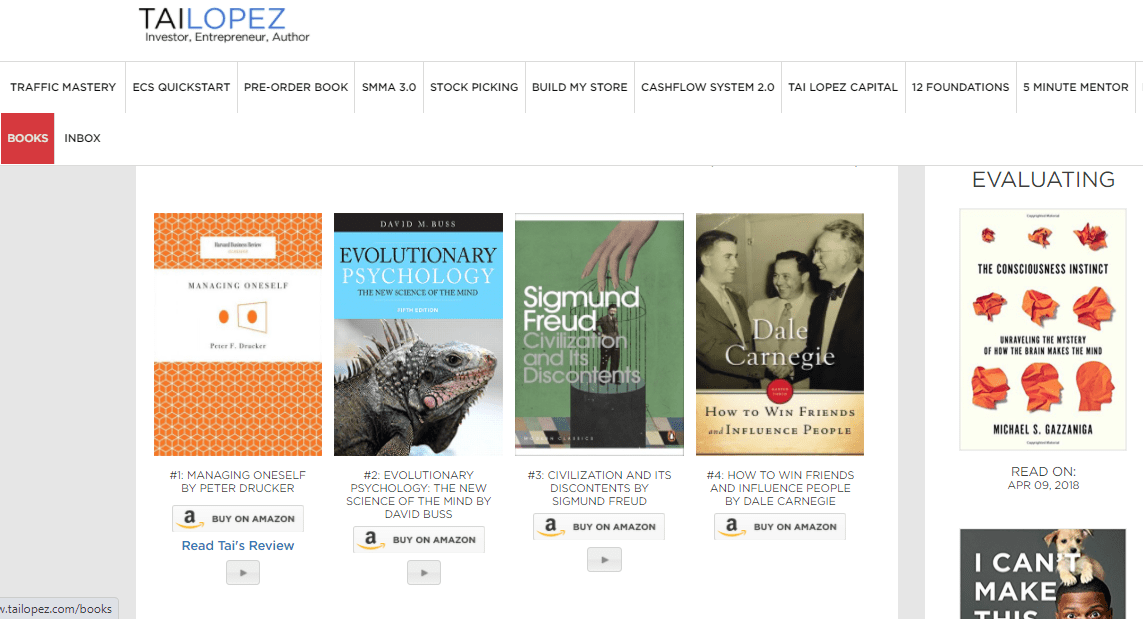Open Read Tai's Review link
Image resolution: width=1143 pixels, height=619 pixels.
point(238,545)
